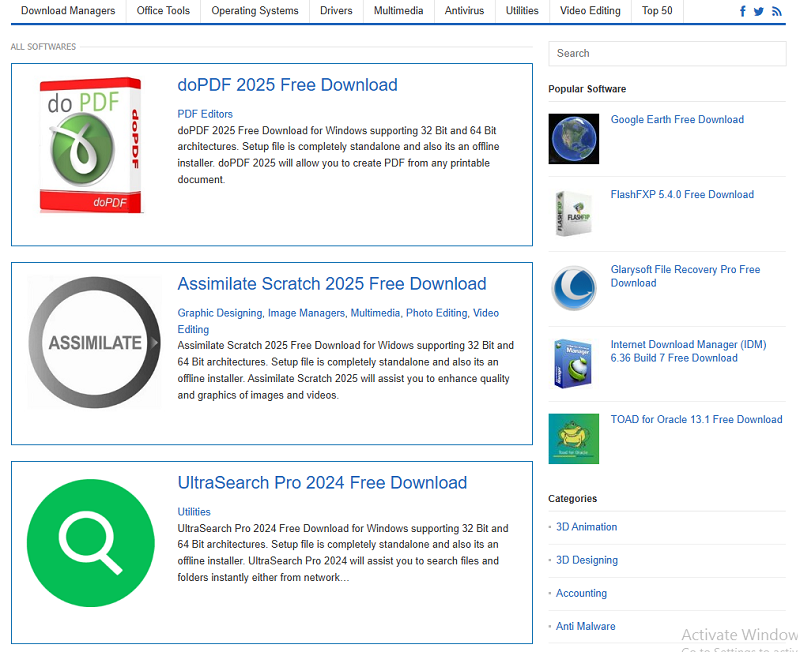800x652 pixels.
Task: Open the Operating Systems menu
Action: pos(255,11)
